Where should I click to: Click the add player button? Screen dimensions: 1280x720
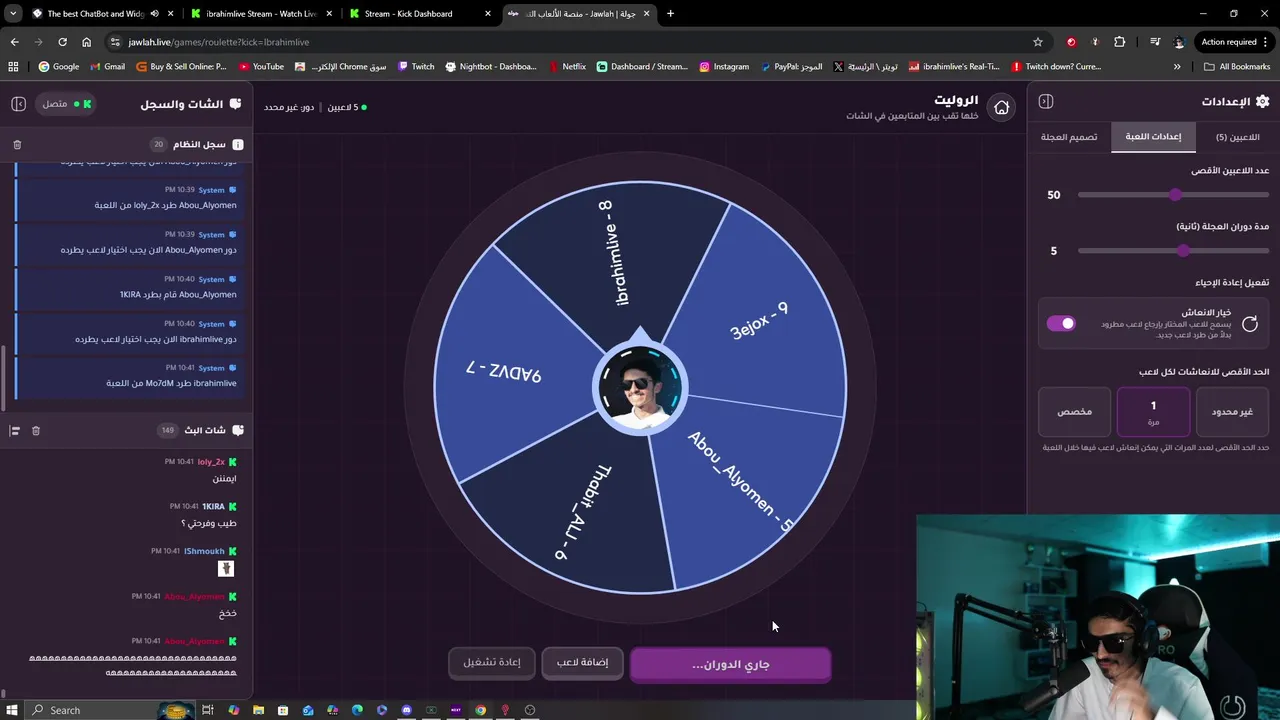[582, 663]
